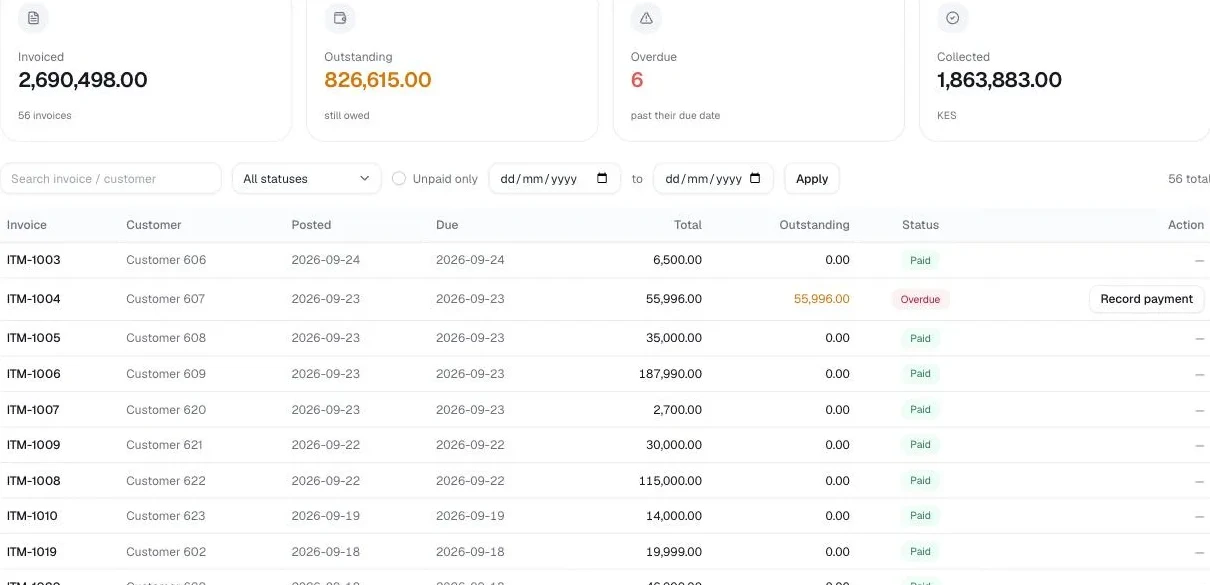Open calendar picker in second date field
The height and width of the screenshot is (585, 1210).
pyautogui.click(x=755, y=179)
